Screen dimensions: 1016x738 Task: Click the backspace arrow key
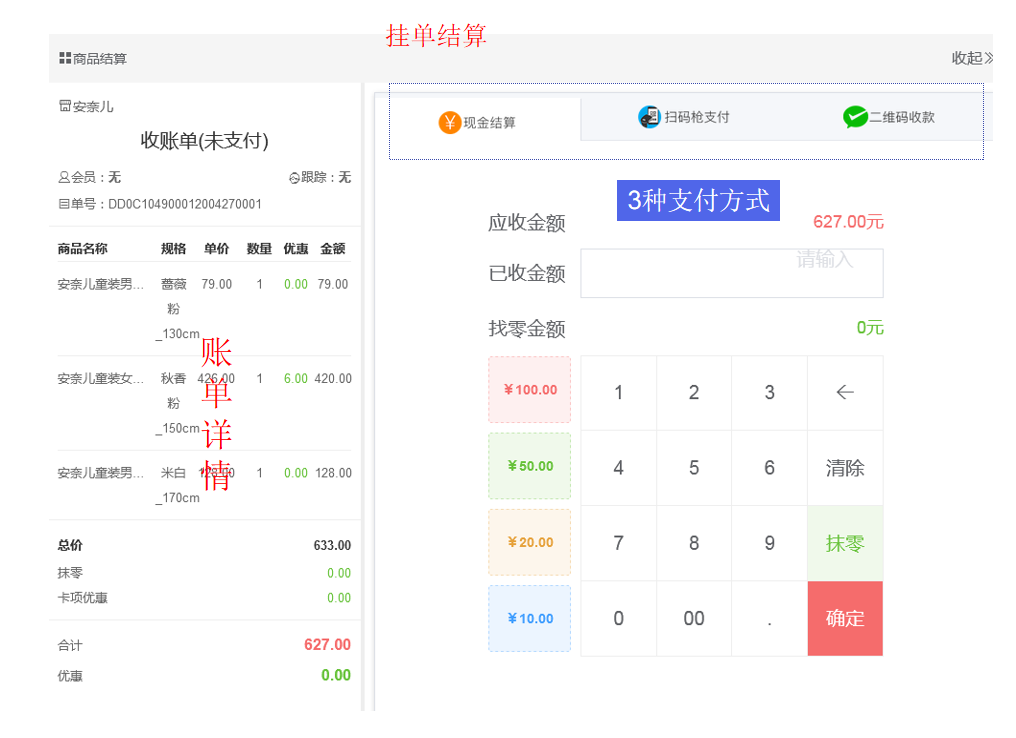click(845, 393)
